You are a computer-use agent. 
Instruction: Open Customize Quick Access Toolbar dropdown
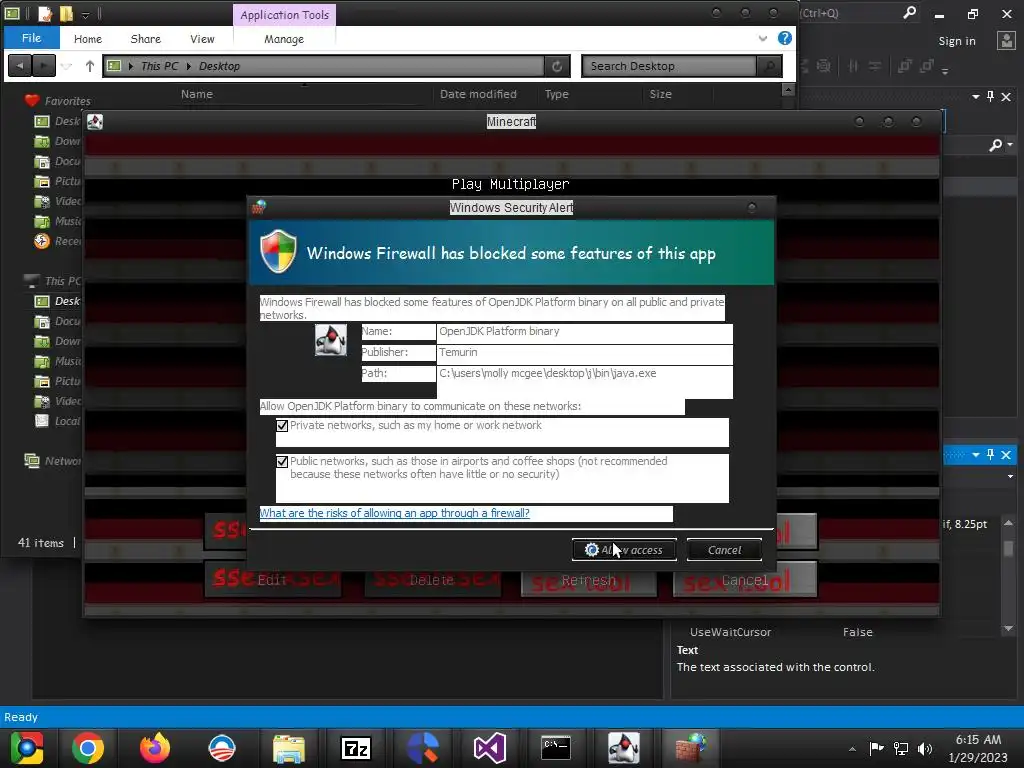(86, 14)
